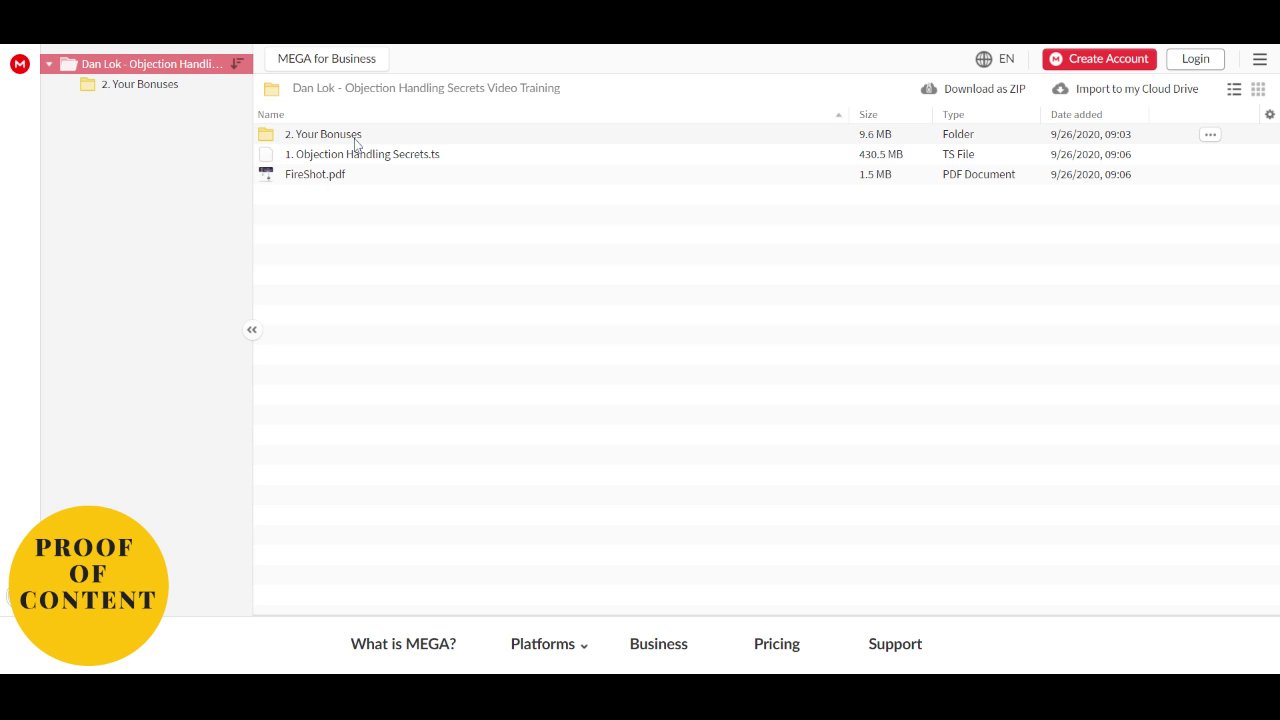Open the MEGA for Business tab

click(x=327, y=59)
